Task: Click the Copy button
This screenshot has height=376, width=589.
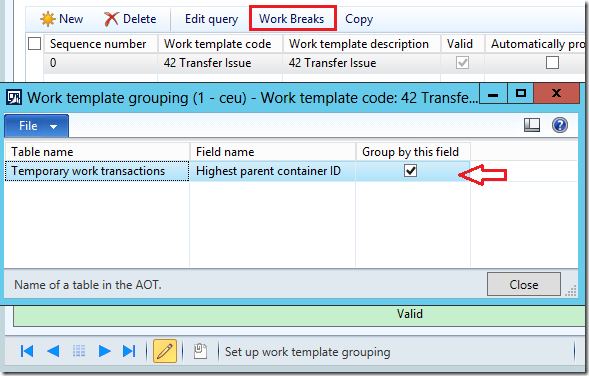Action: (x=359, y=19)
